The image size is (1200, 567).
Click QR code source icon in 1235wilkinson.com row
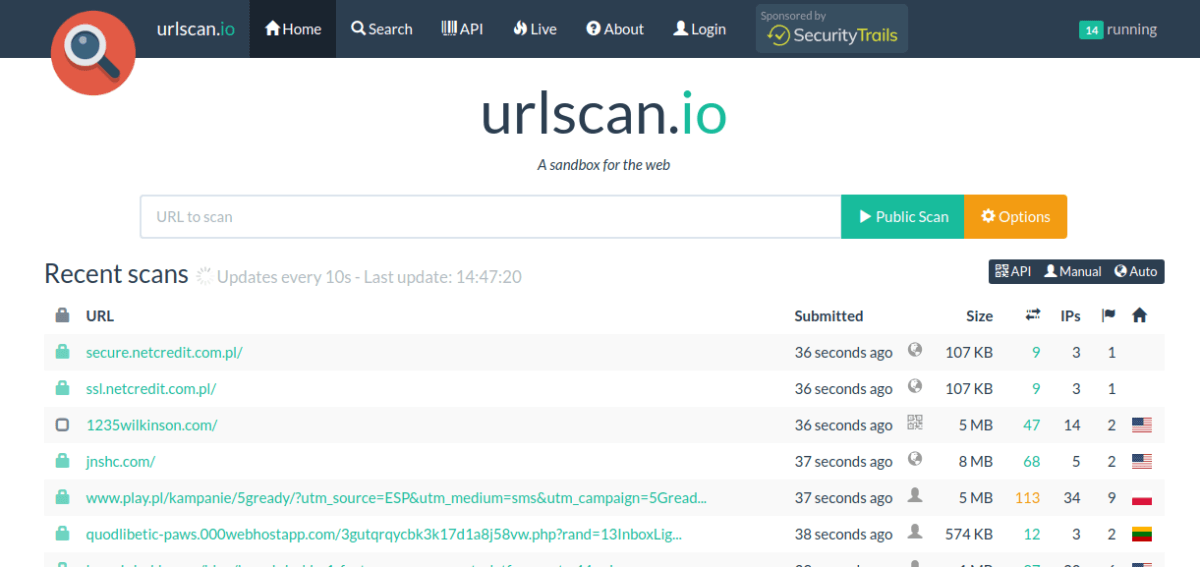click(x=914, y=423)
